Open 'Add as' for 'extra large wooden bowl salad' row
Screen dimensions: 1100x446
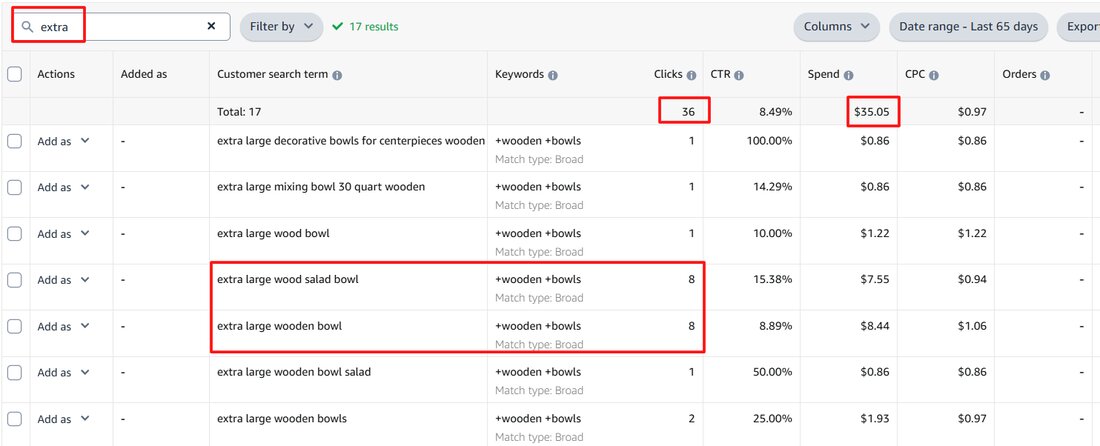(x=64, y=372)
